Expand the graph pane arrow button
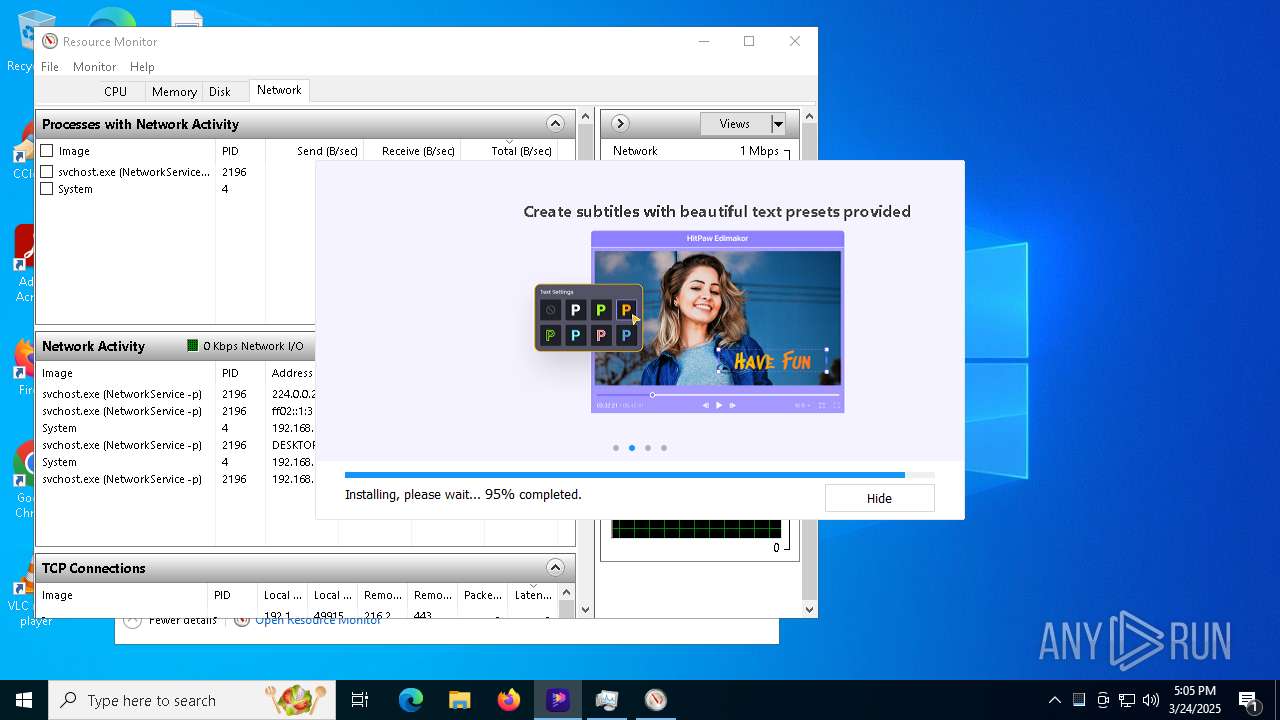The height and width of the screenshot is (720, 1280). tap(620, 124)
